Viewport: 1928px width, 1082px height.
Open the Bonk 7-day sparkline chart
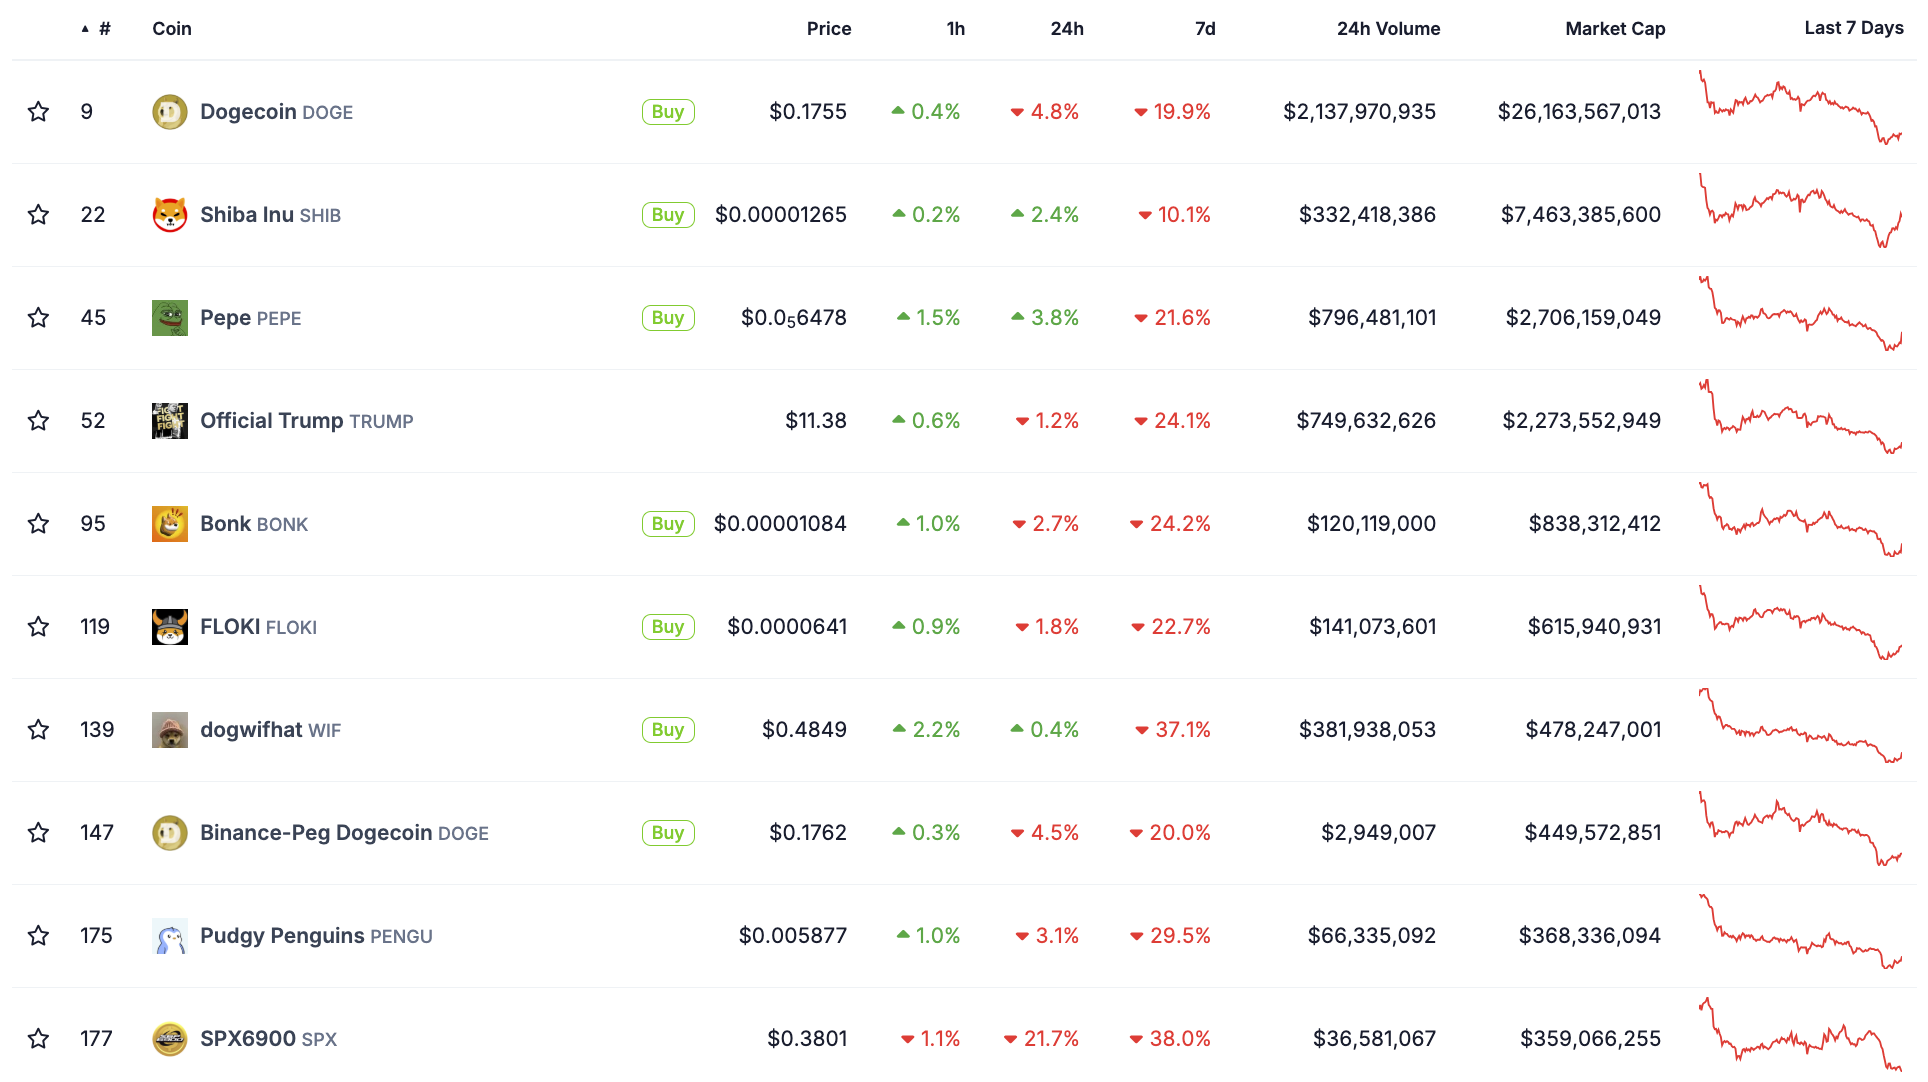coord(1800,521)
